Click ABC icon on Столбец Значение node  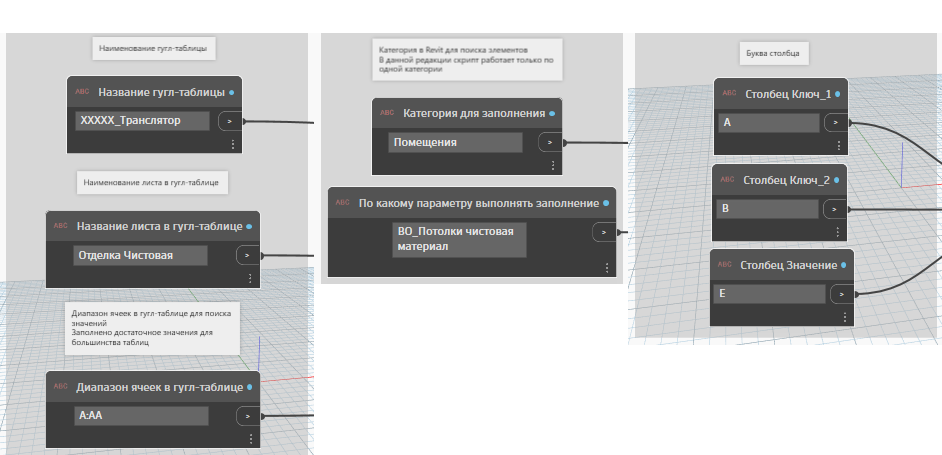coord(726,265)
